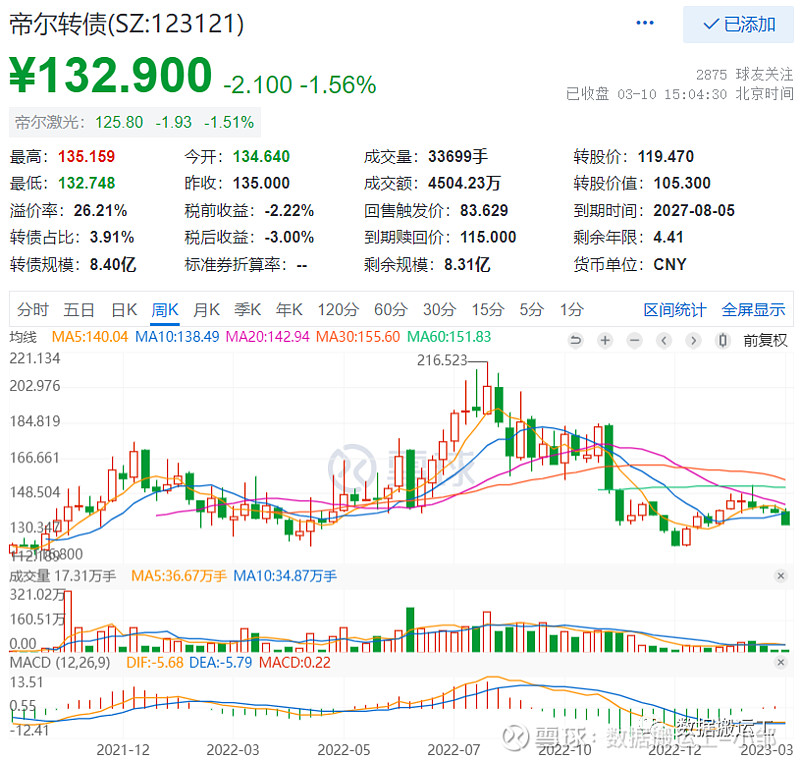Click the 货币单位 value CNY
Screen dimensions: 800x763
pyautogui.click(x=670, y=264)
